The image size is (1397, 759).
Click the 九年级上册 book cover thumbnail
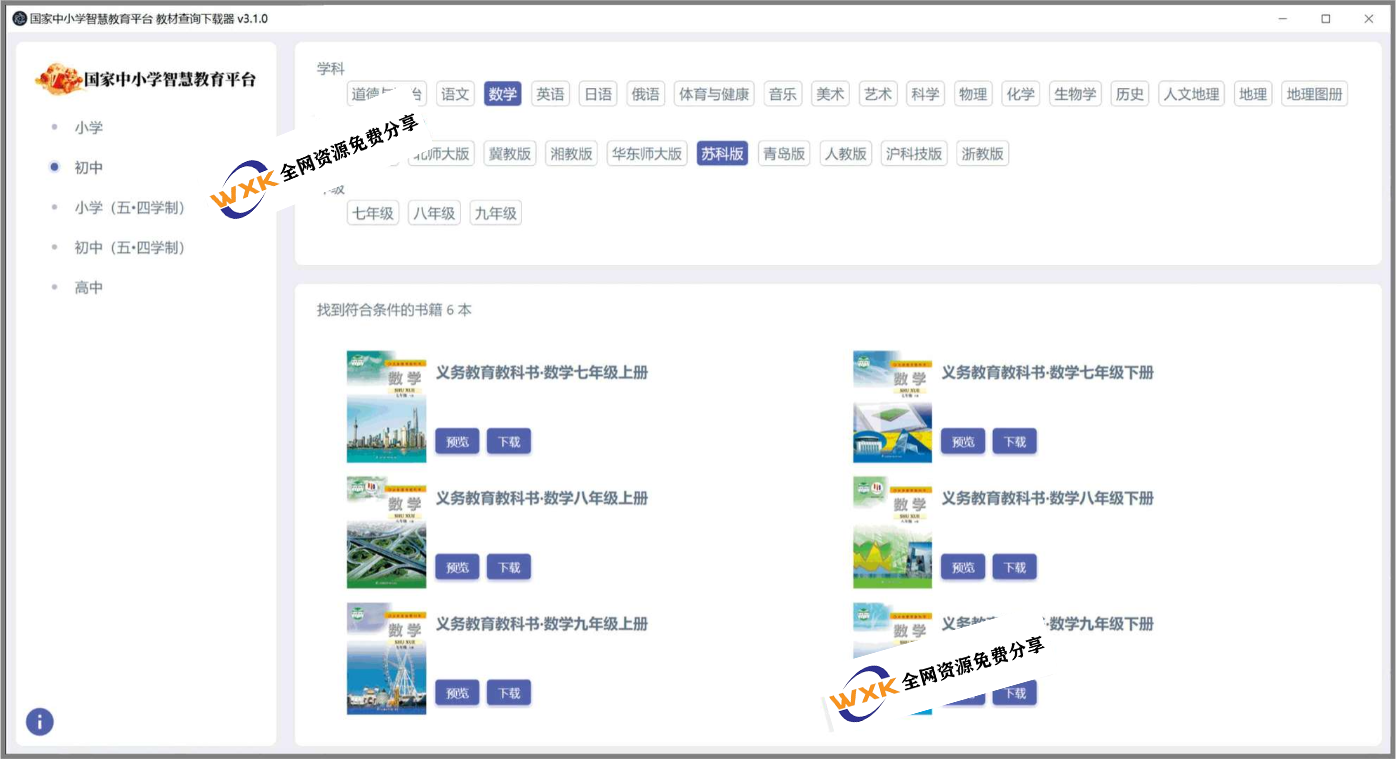386,658
